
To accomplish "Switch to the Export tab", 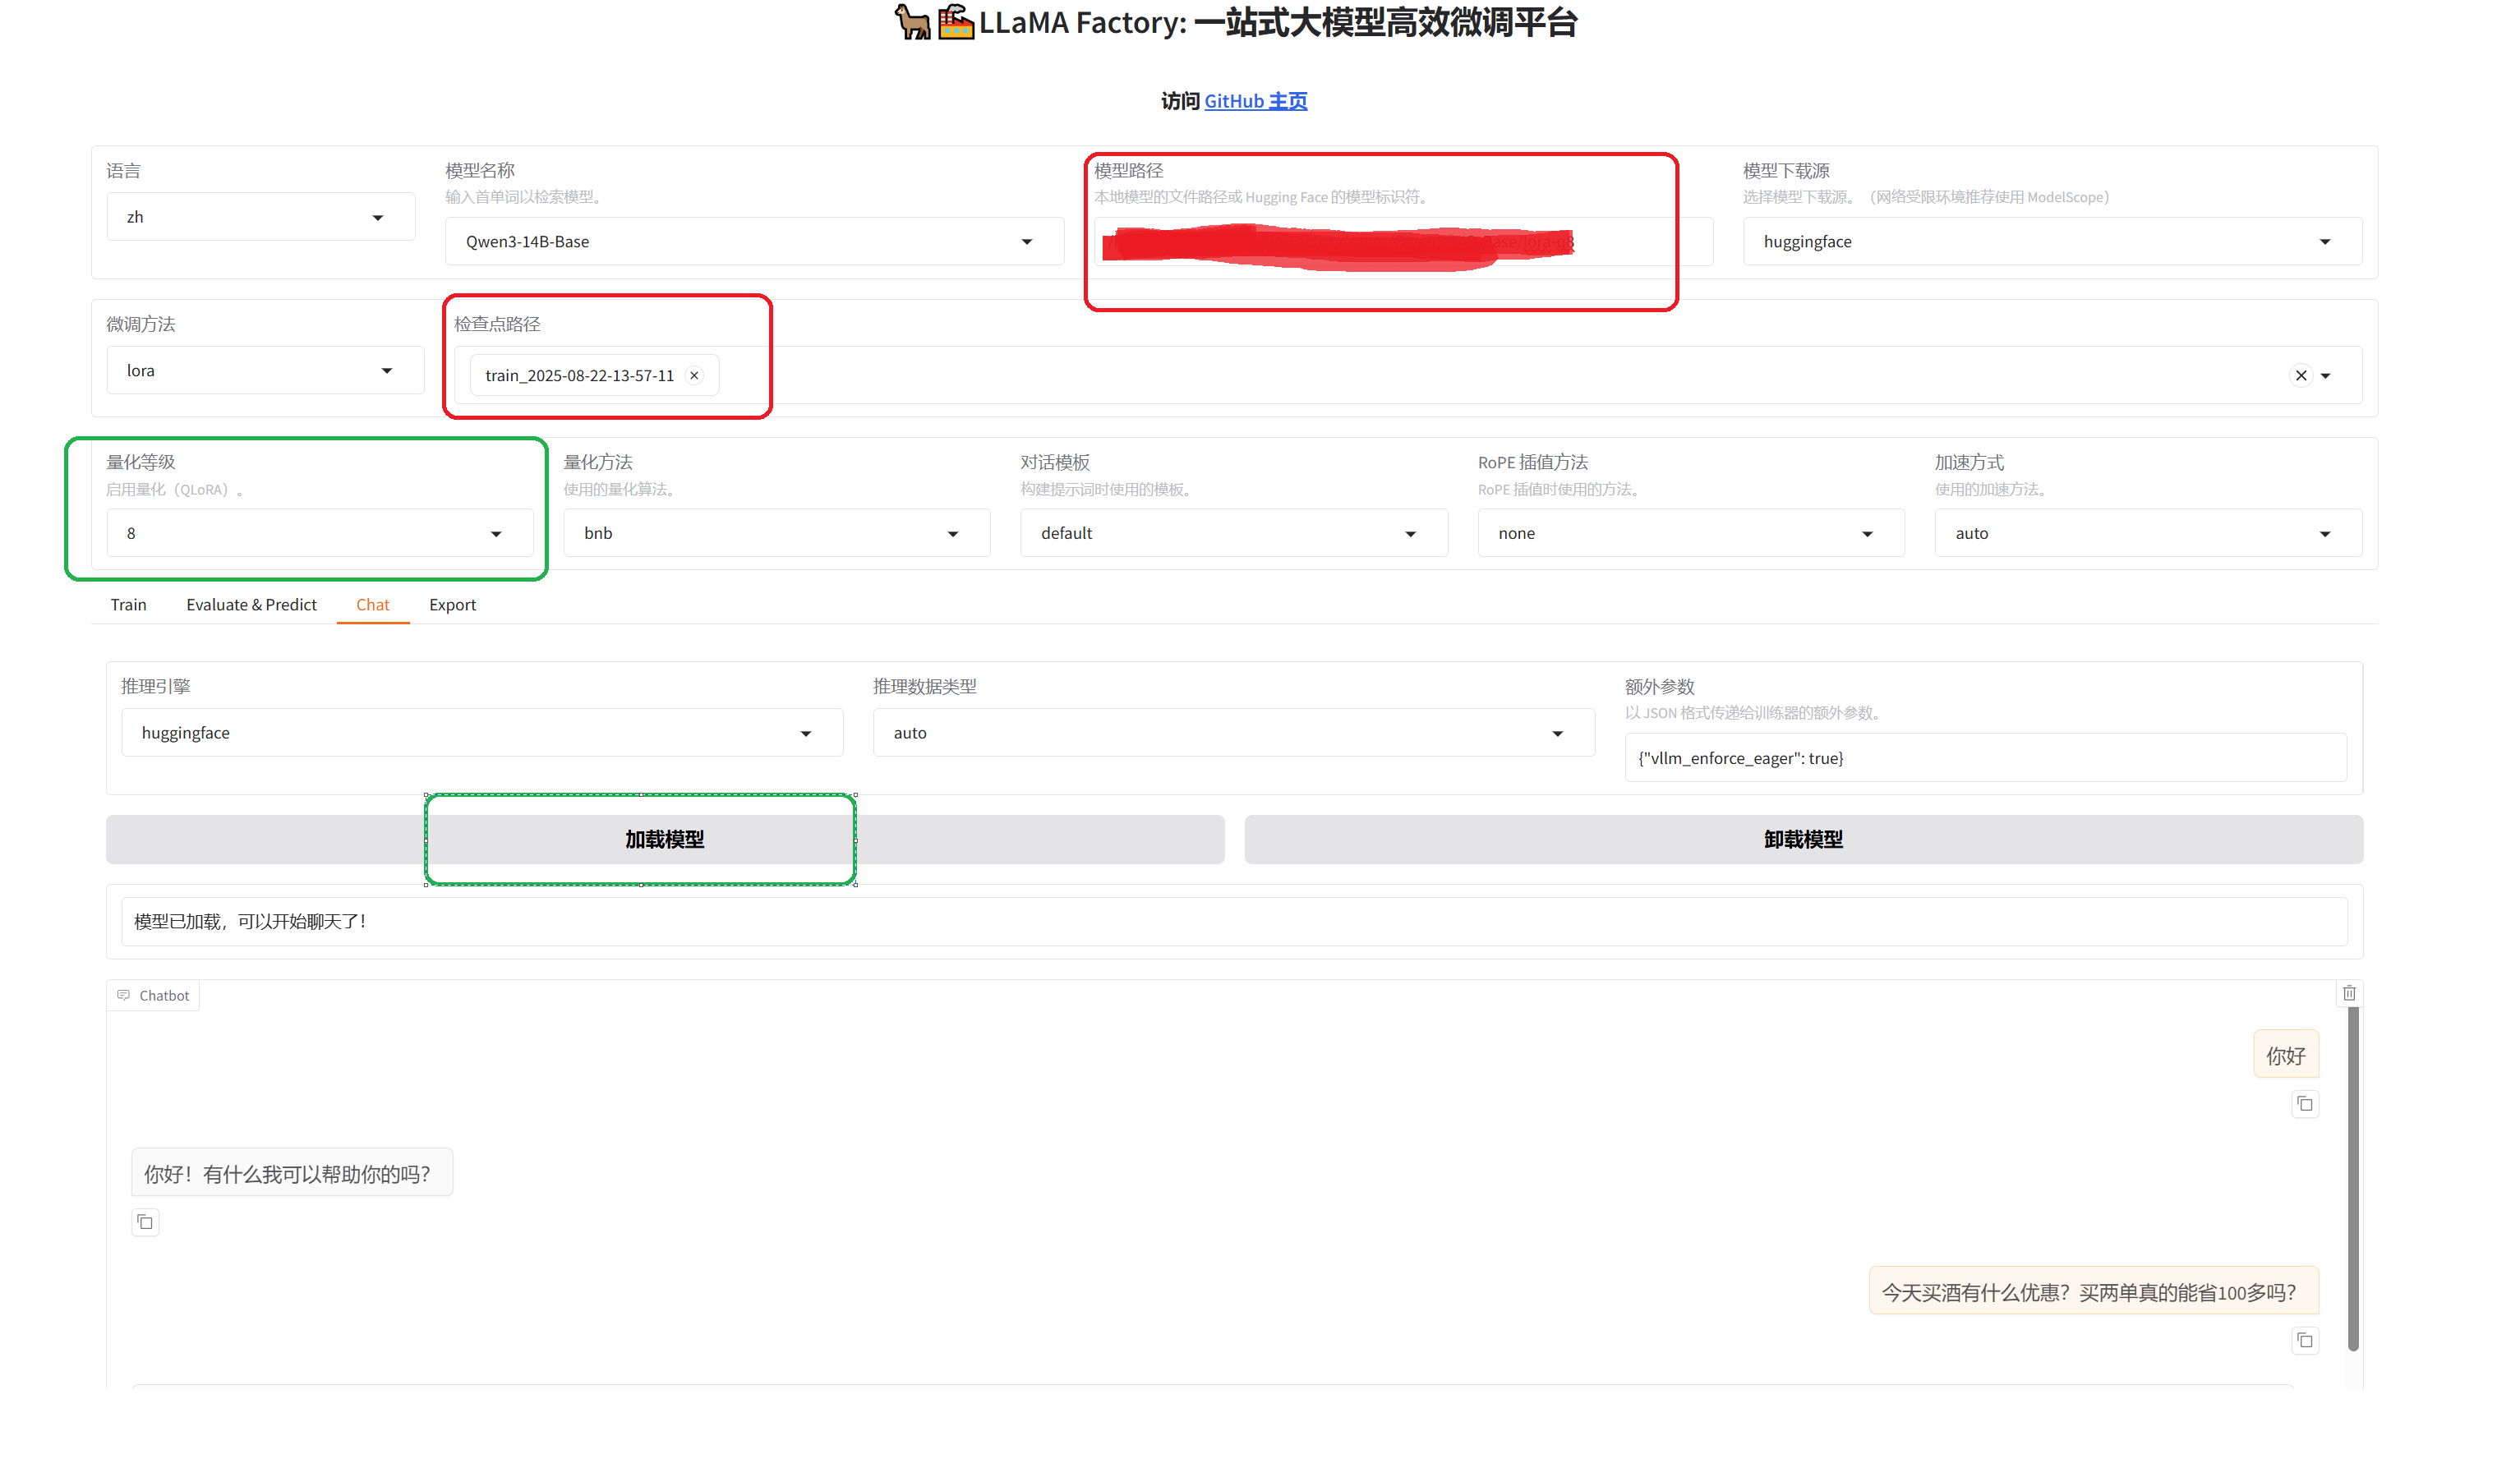I will pos(452,605).
